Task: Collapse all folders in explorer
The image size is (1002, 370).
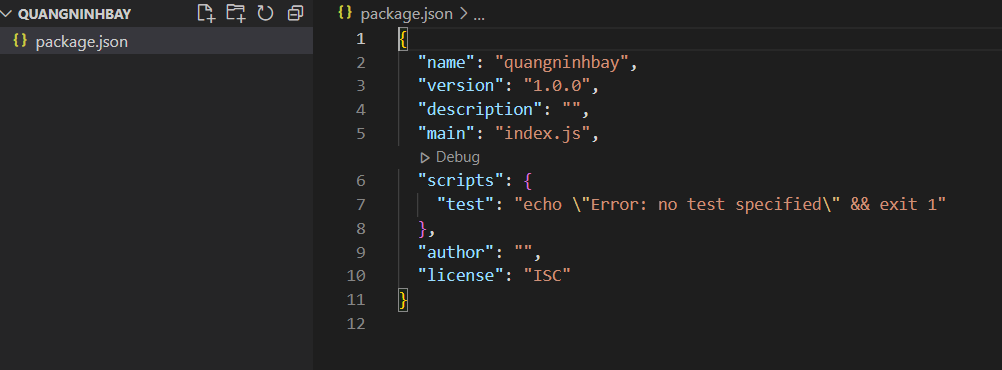Action: click(295, 13)
